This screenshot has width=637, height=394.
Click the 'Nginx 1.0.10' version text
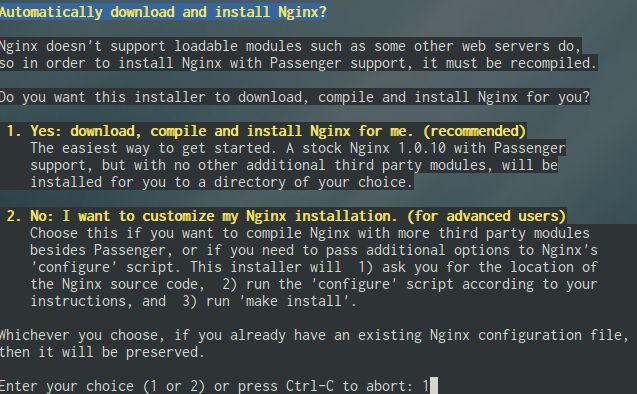398,148
